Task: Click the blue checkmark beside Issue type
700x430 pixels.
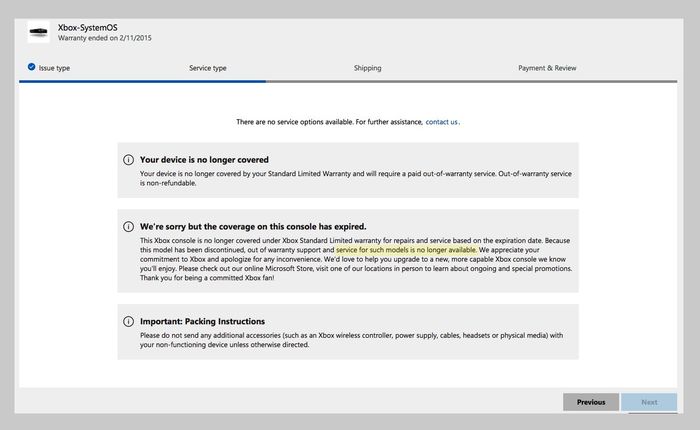Action: coord(31,67)
